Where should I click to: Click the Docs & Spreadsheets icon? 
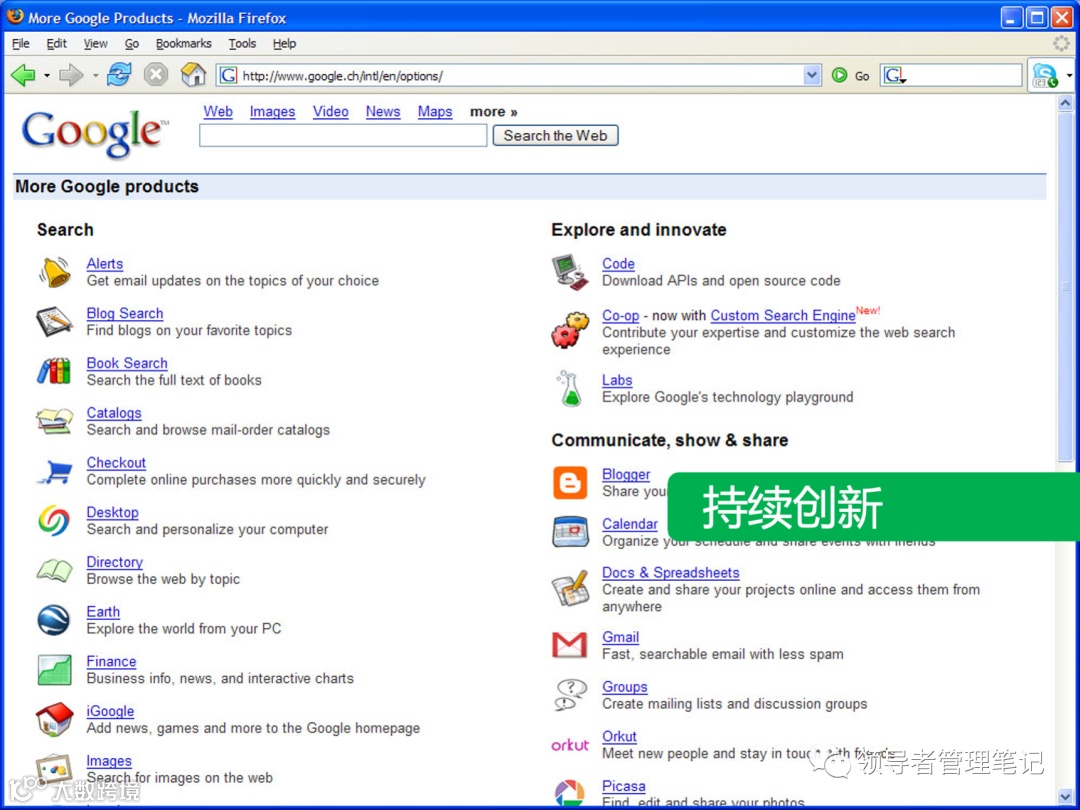coord(570,588)
